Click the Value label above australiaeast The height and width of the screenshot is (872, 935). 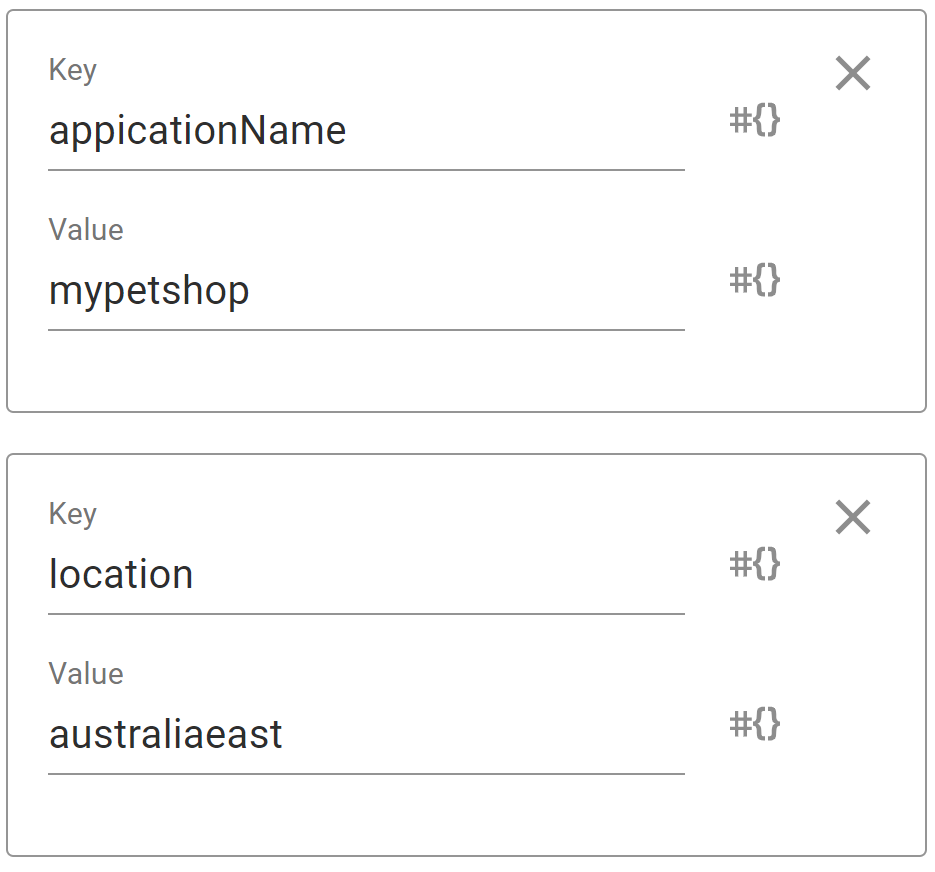pos(86,673)
